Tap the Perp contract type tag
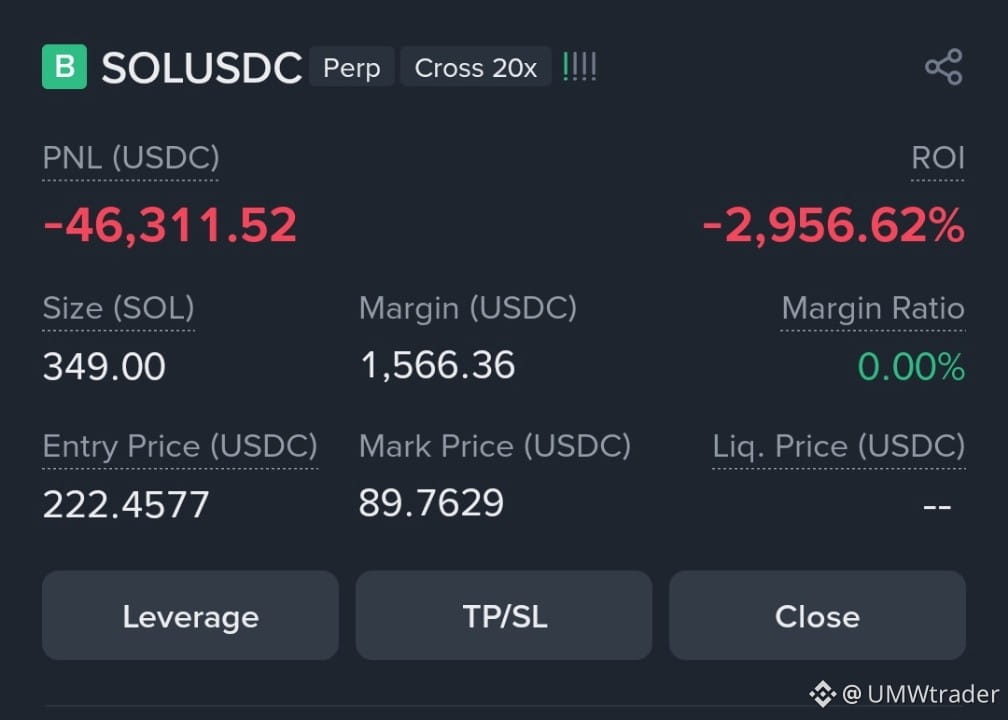This screenshot has width=1008, height=720. [x=352, y=67]
